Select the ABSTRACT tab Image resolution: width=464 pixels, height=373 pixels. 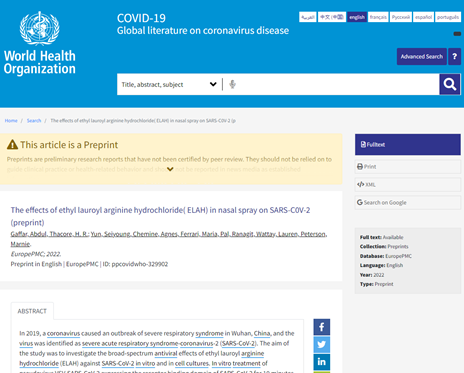click(x=32, y=311)
